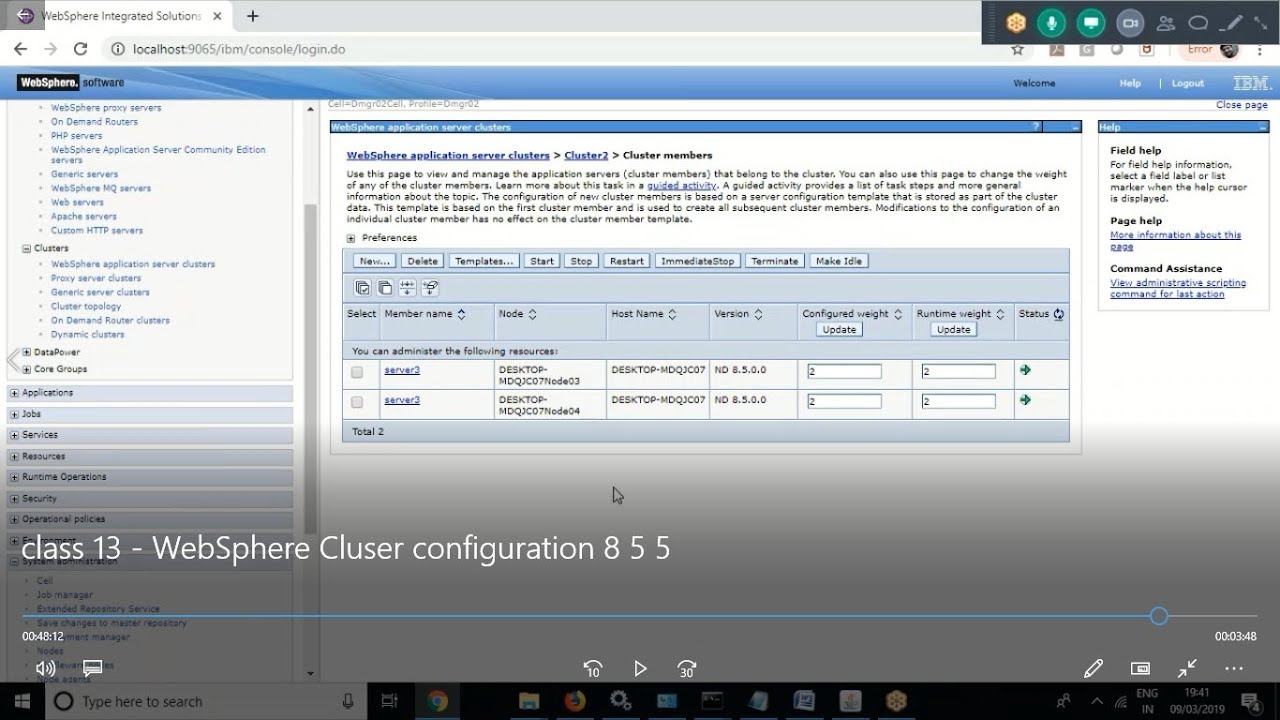Open Cluster topology in navigation tree

coord(86,306)
